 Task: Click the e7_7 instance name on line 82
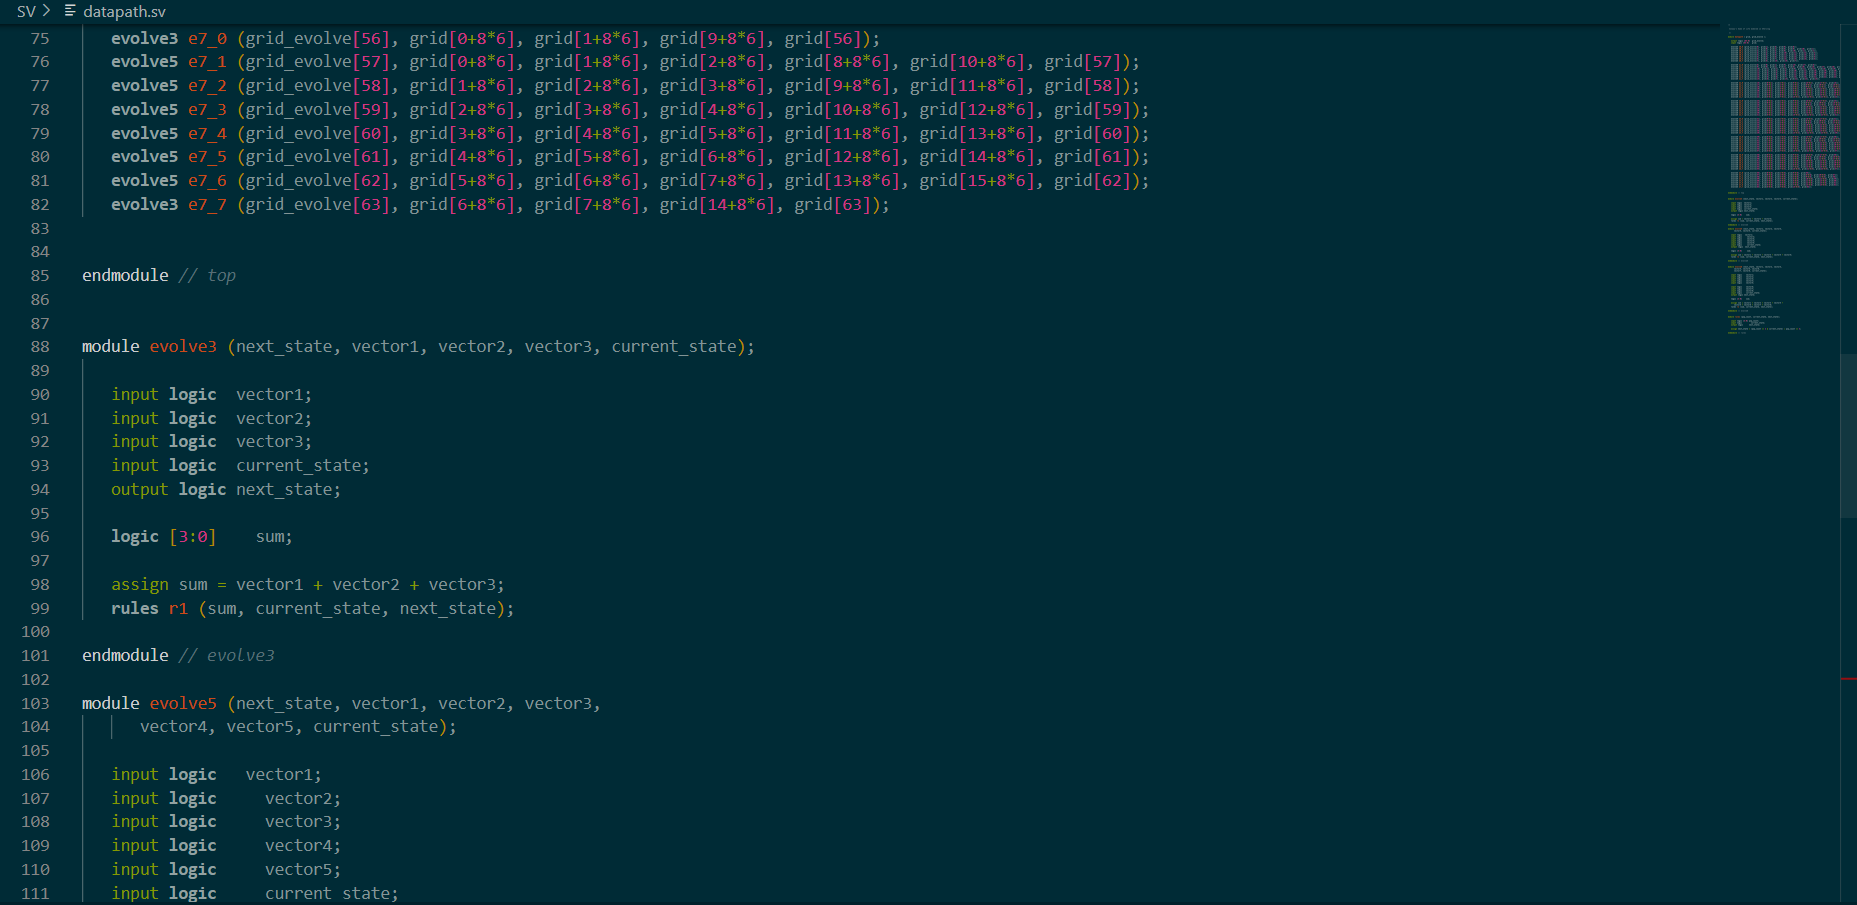206,204
